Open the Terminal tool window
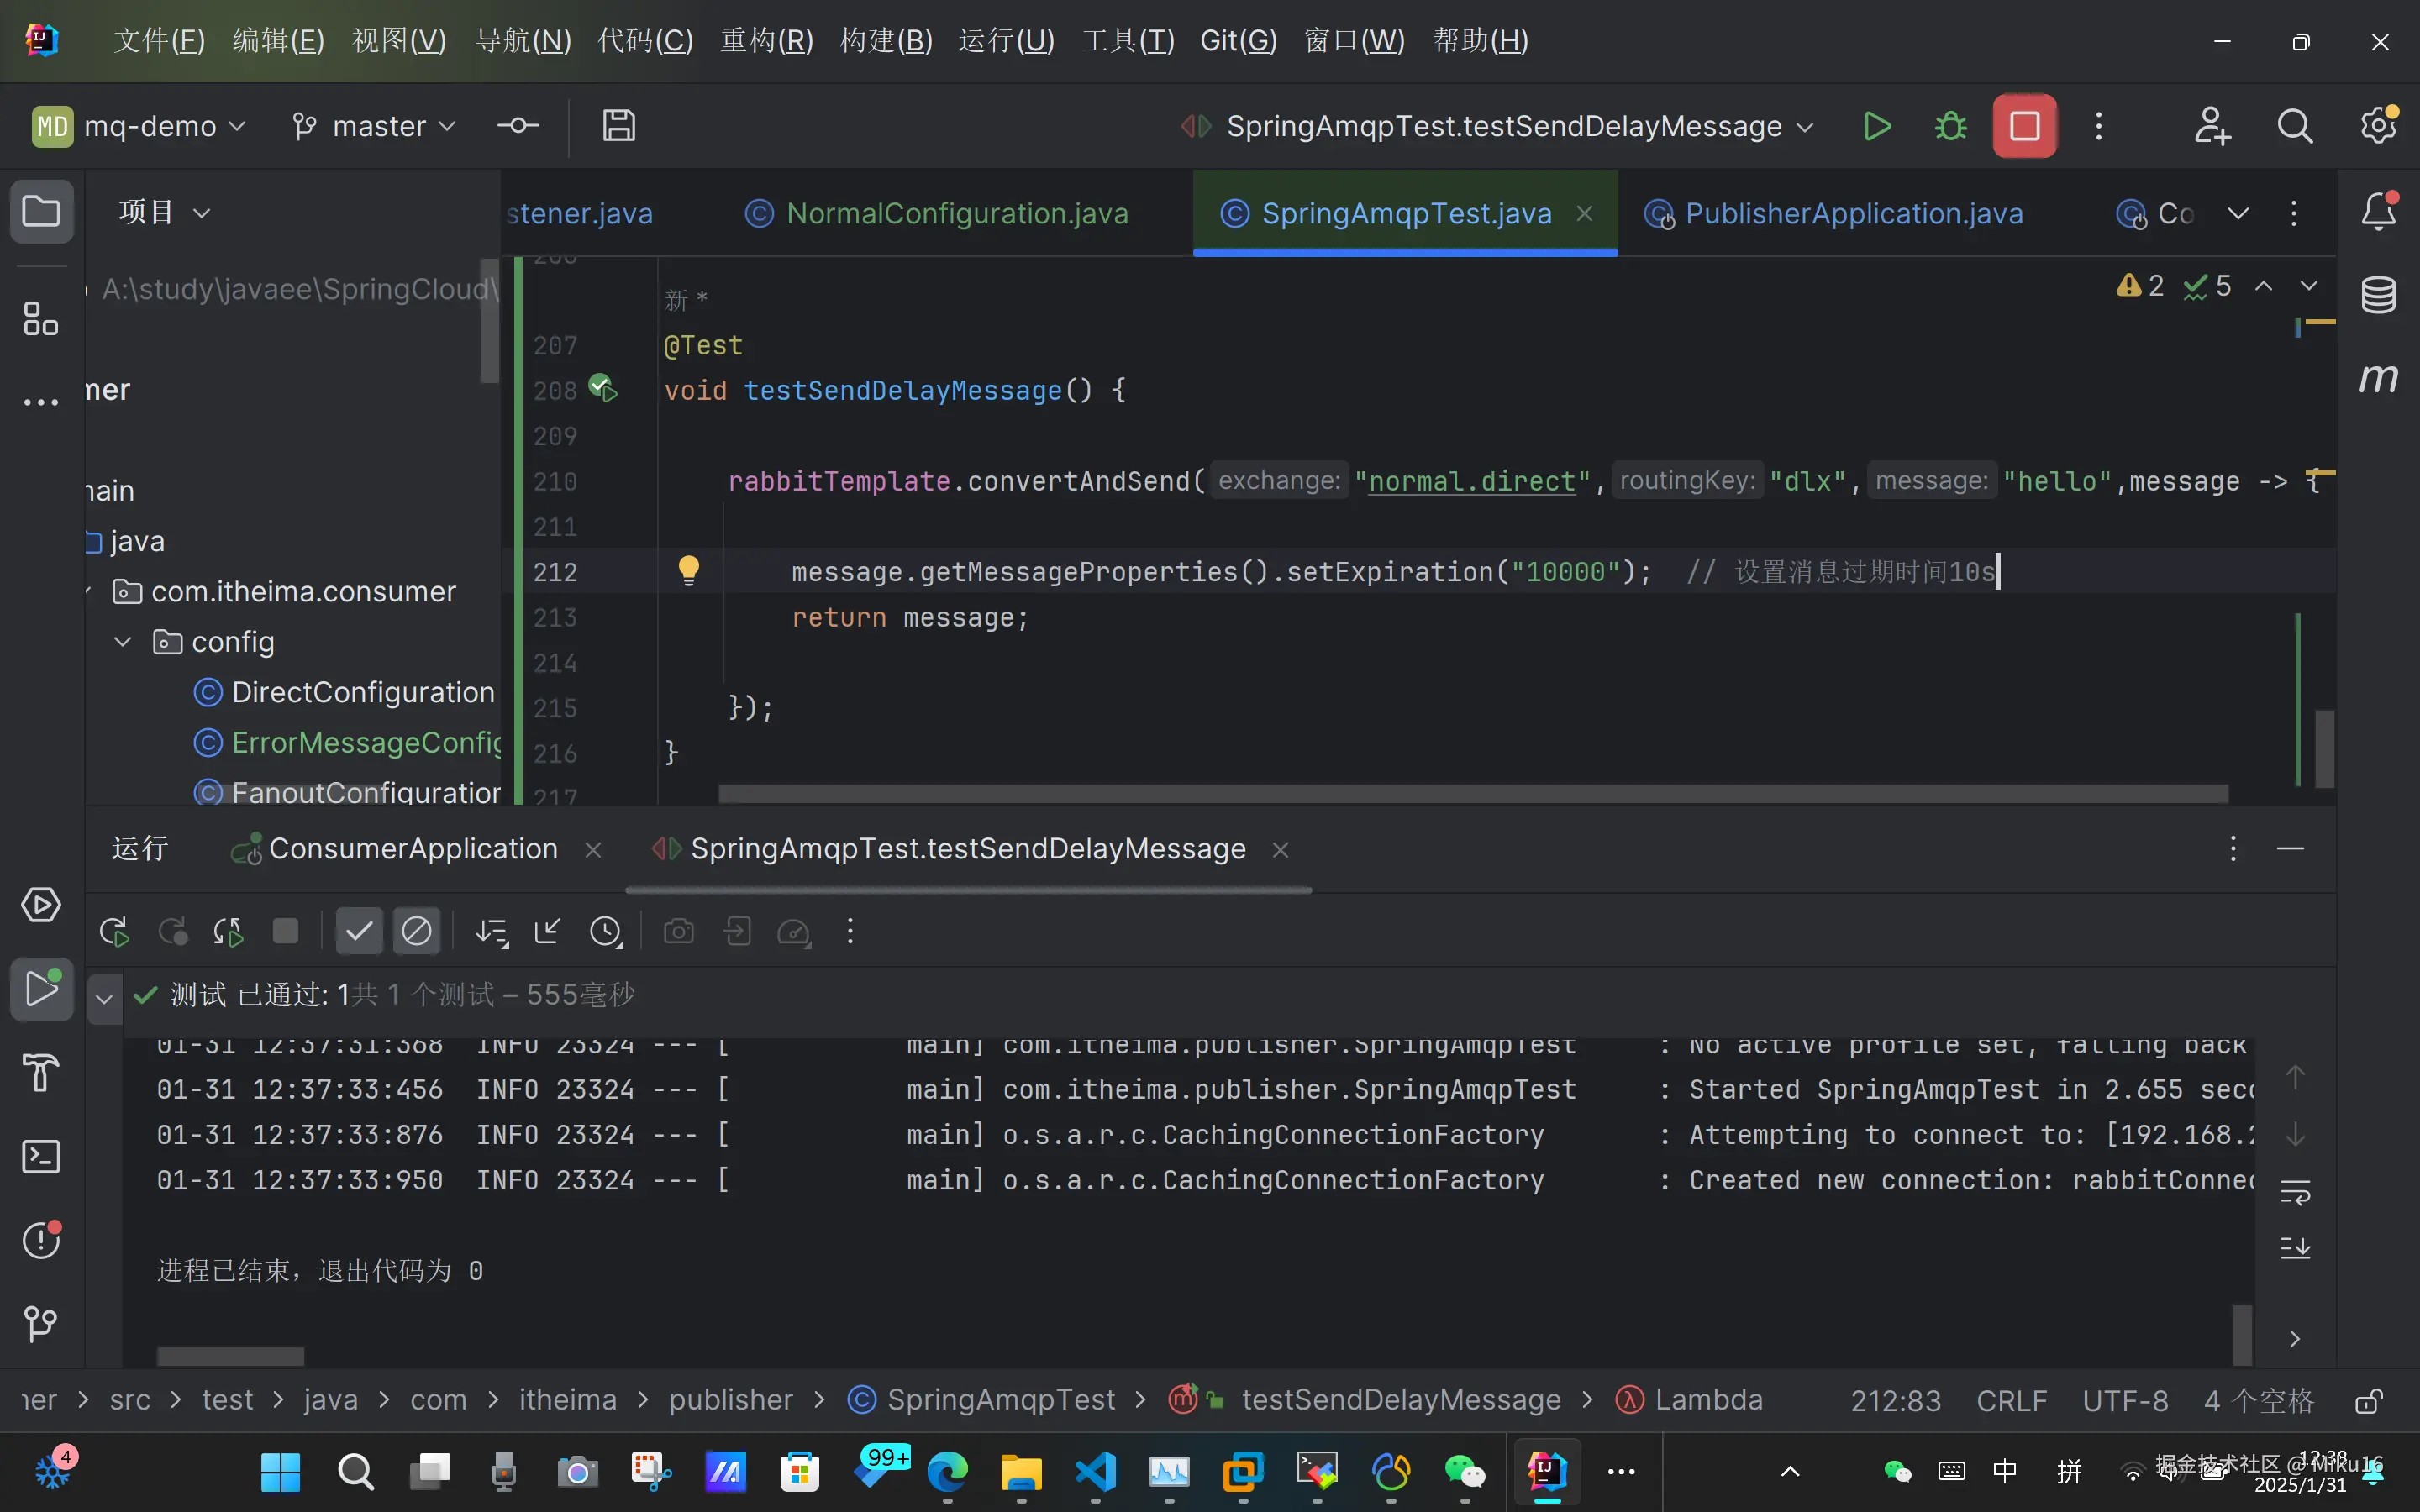The height and width of the screenshot is (1512, 2420). pos(41,1157)
